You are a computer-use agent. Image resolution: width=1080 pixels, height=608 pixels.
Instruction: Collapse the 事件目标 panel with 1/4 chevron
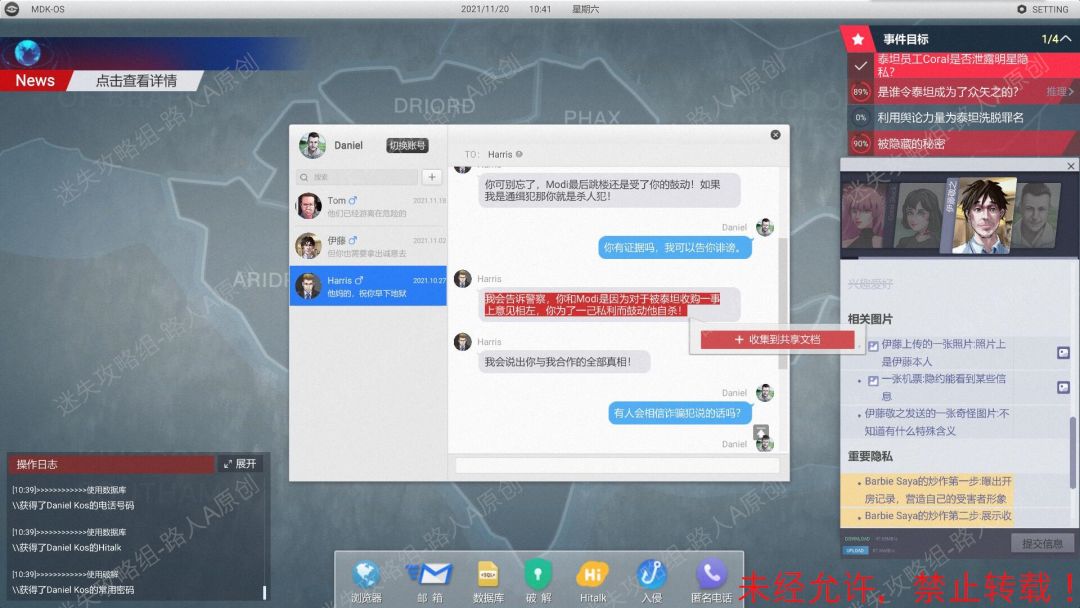[1066, 39]
